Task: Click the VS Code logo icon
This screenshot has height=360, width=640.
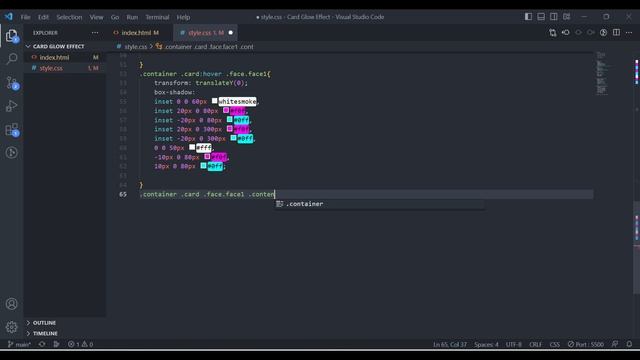Action: [9, 17]
